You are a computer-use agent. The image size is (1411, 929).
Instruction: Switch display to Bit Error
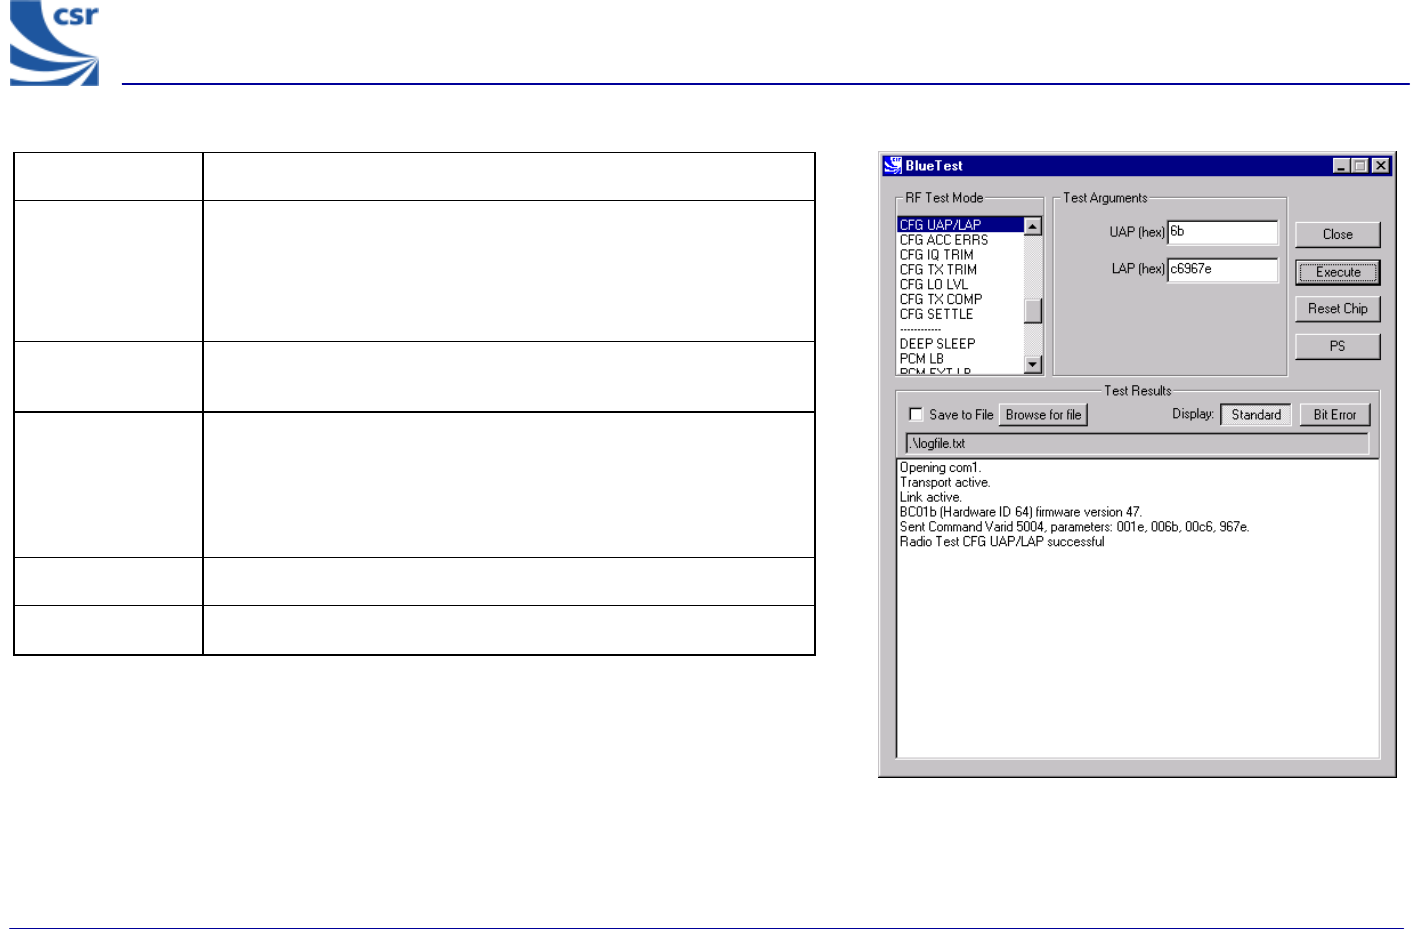(1335, 415)
